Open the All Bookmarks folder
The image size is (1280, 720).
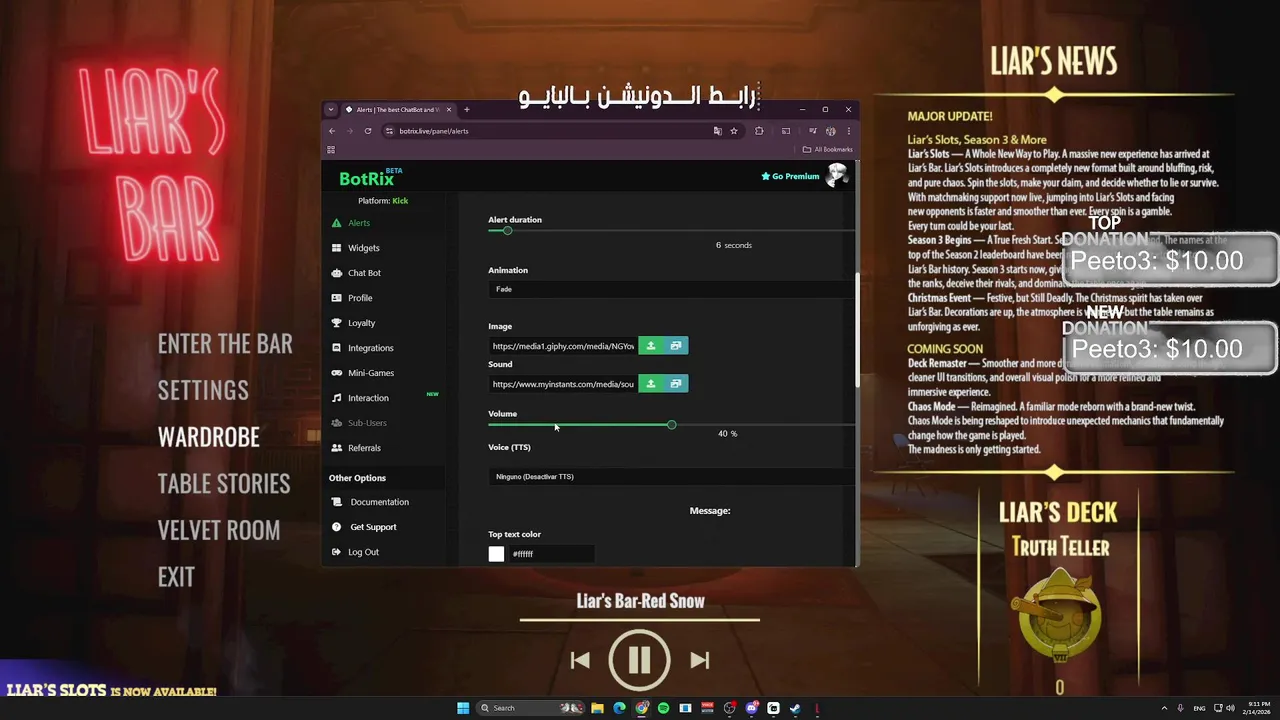click(x=827, y=150)
